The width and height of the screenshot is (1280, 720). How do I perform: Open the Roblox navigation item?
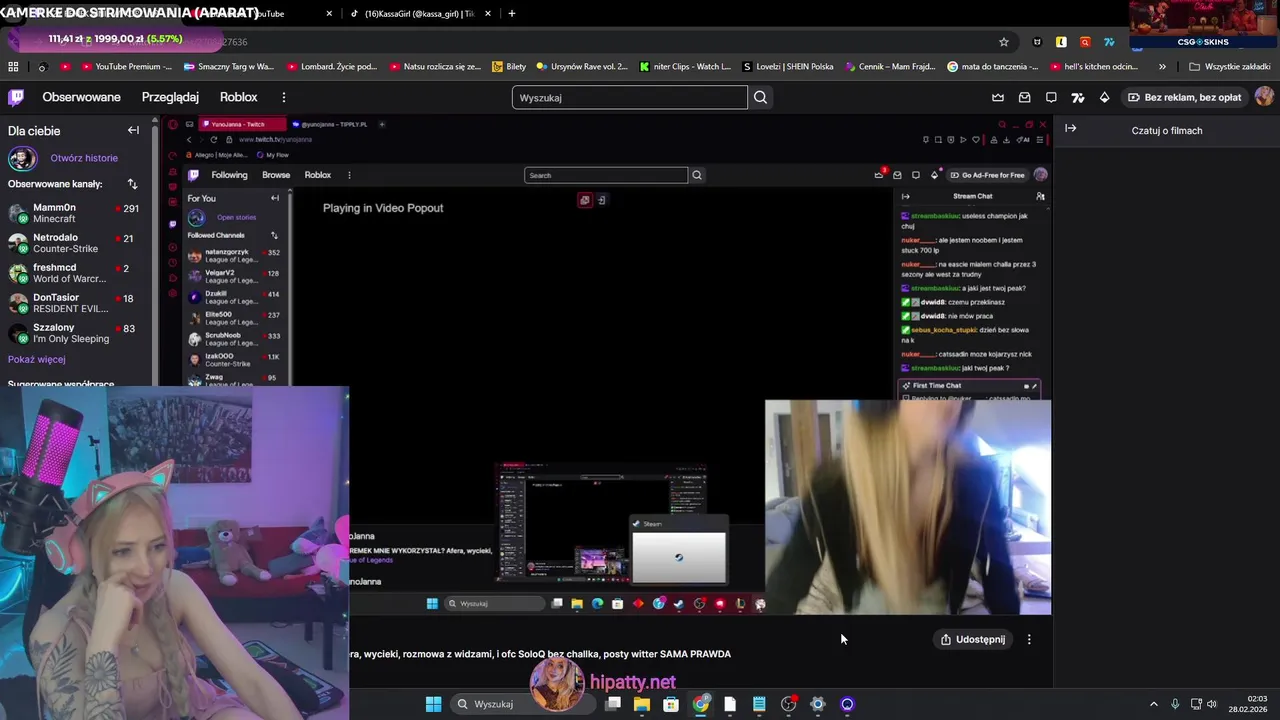pos(238,97)
